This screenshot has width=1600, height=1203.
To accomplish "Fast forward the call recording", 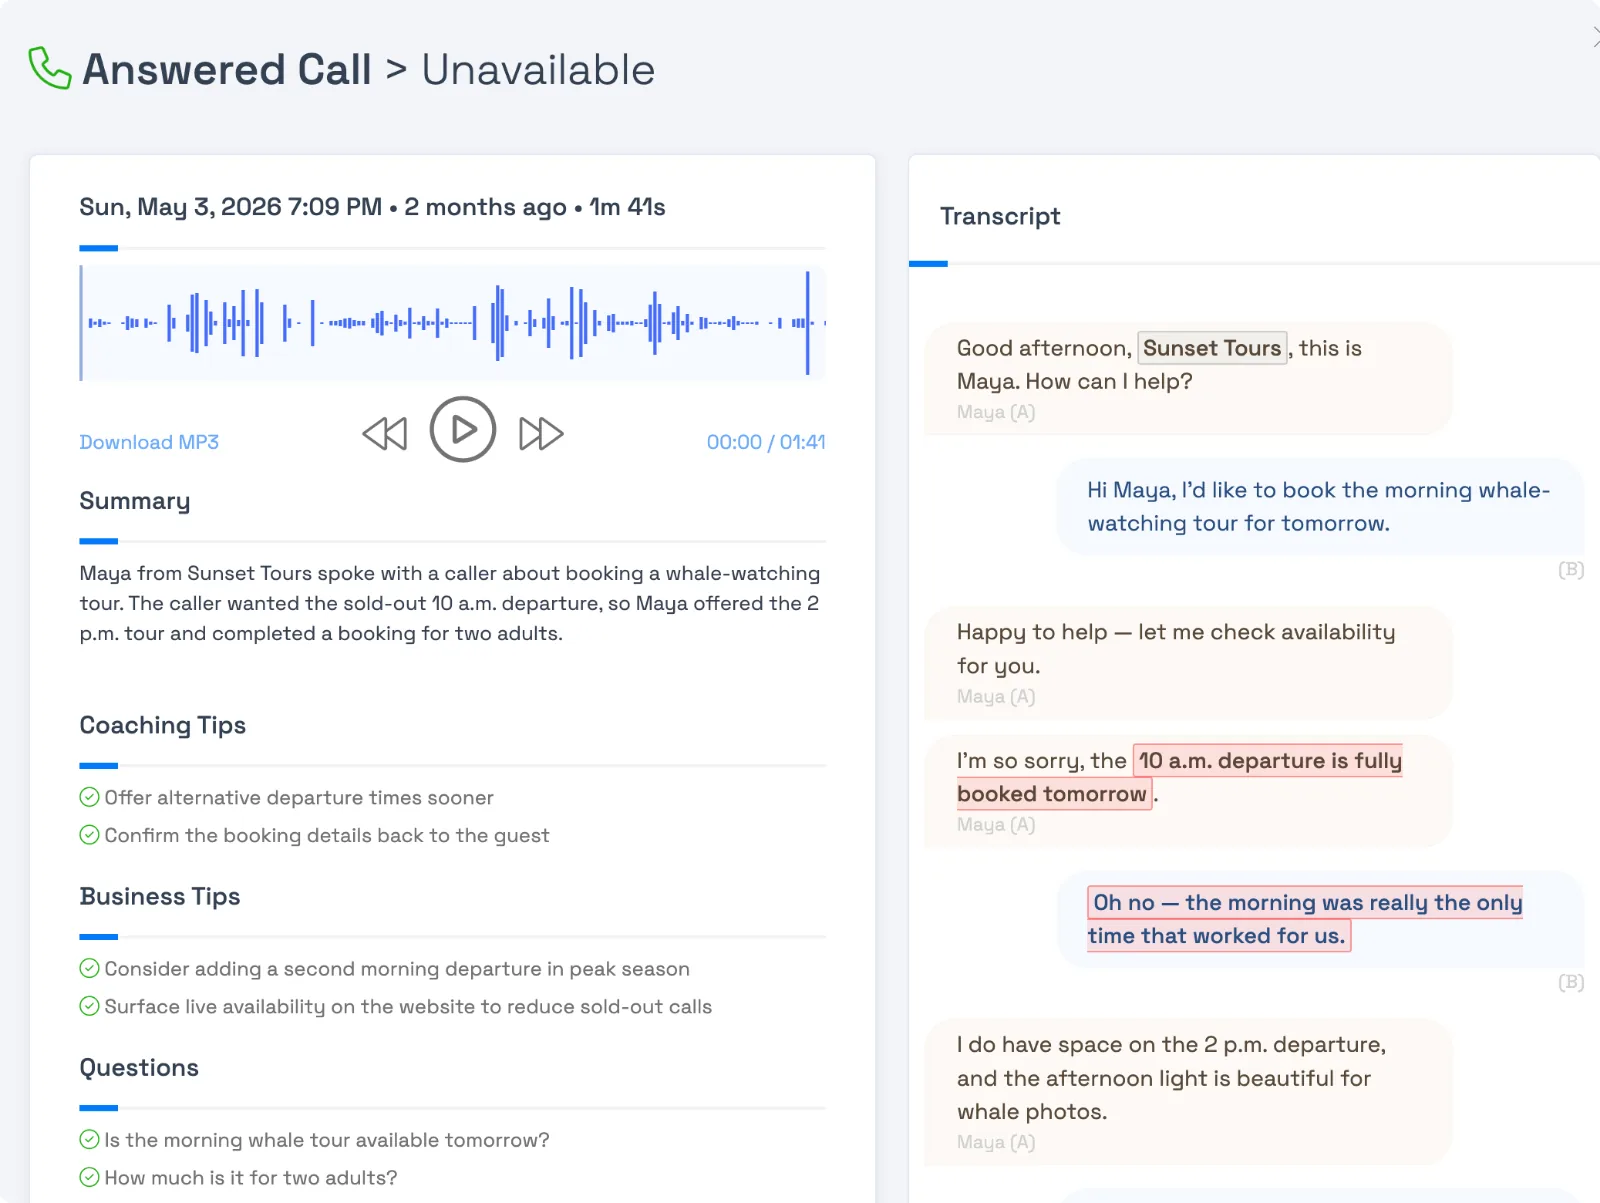I will pyautogui.click(x=541, y=434).
